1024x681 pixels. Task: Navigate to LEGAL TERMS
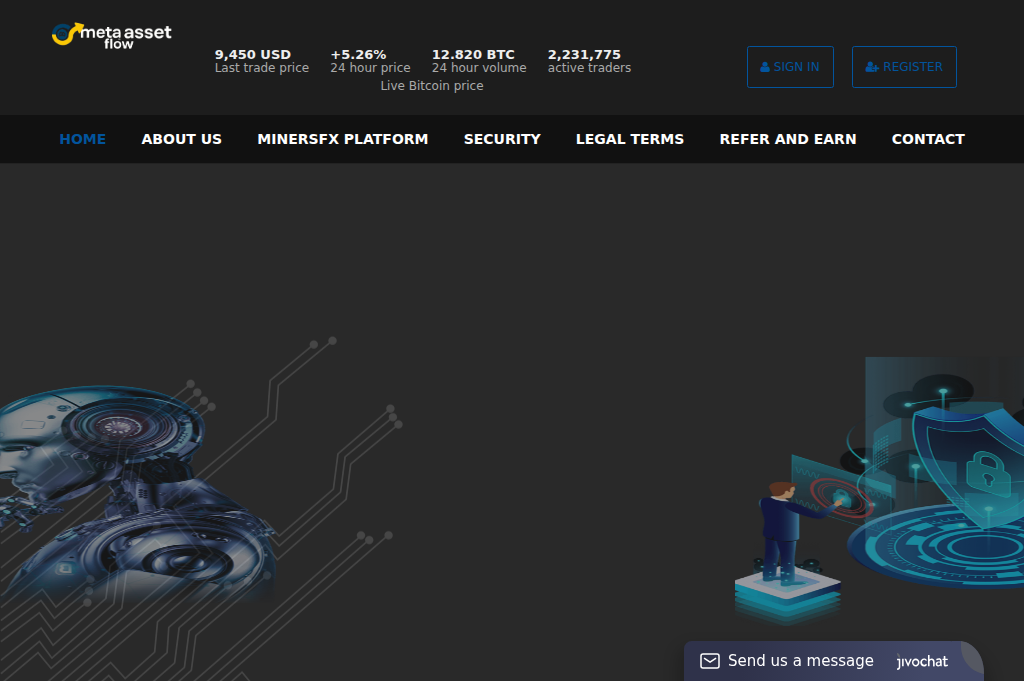click(x=629, y=139)
